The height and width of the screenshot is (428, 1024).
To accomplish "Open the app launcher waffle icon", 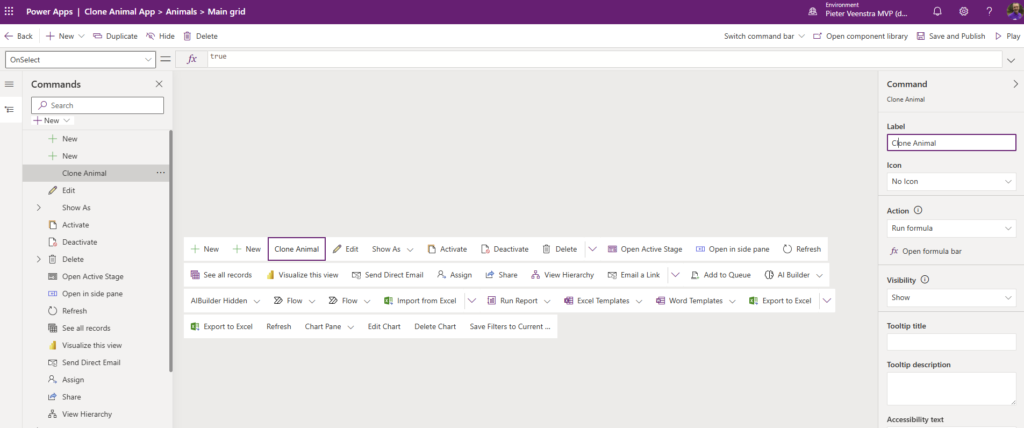I will [x=9, y=11].
